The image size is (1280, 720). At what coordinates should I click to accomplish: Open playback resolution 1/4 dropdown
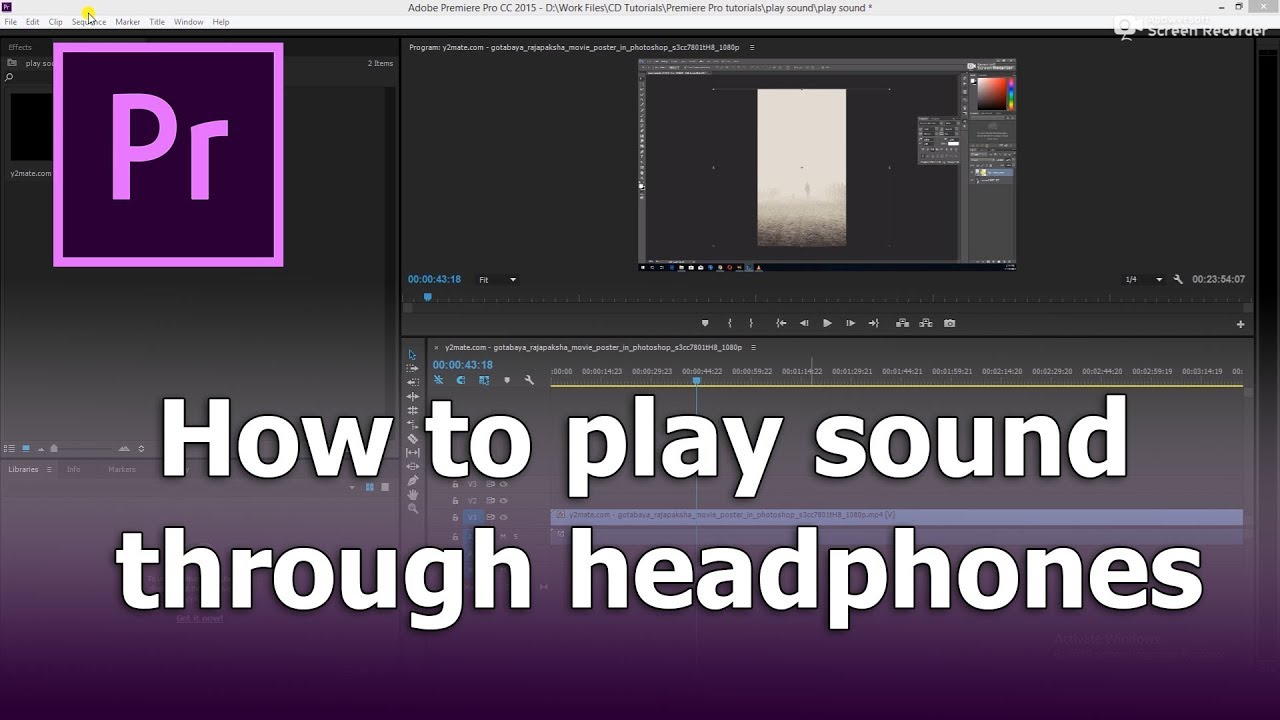coord(1144,280)
